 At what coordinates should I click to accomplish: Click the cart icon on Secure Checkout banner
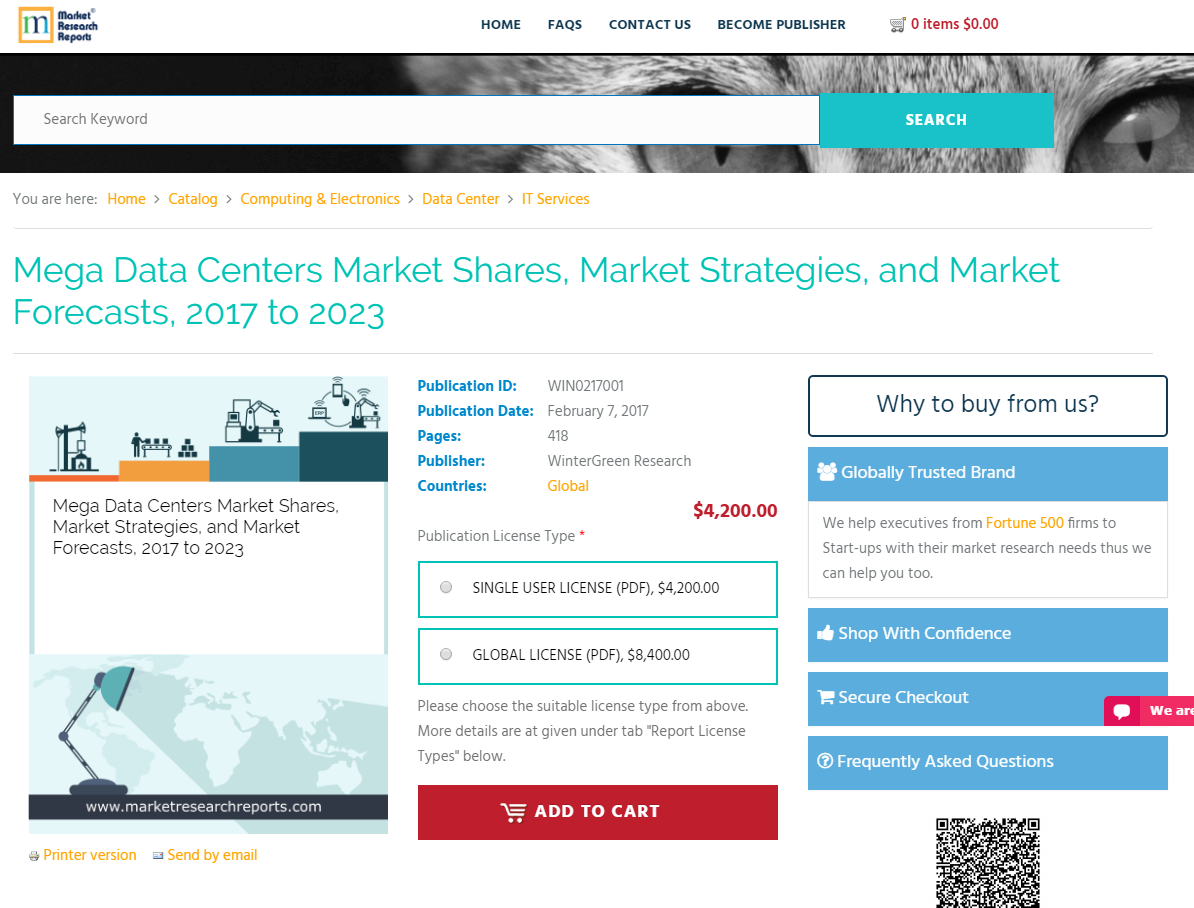(825, 697)
